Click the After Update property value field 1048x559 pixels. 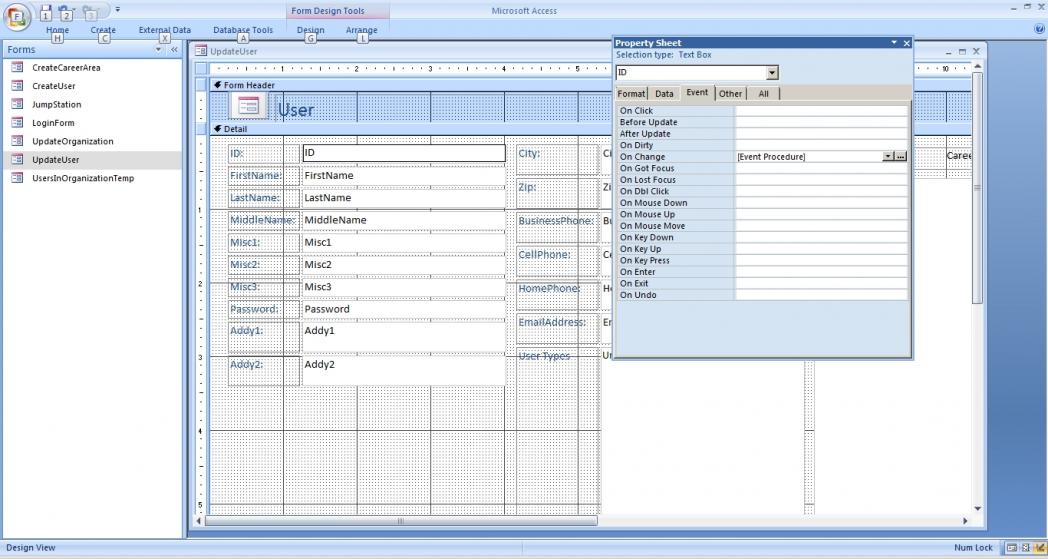(821, 134)
